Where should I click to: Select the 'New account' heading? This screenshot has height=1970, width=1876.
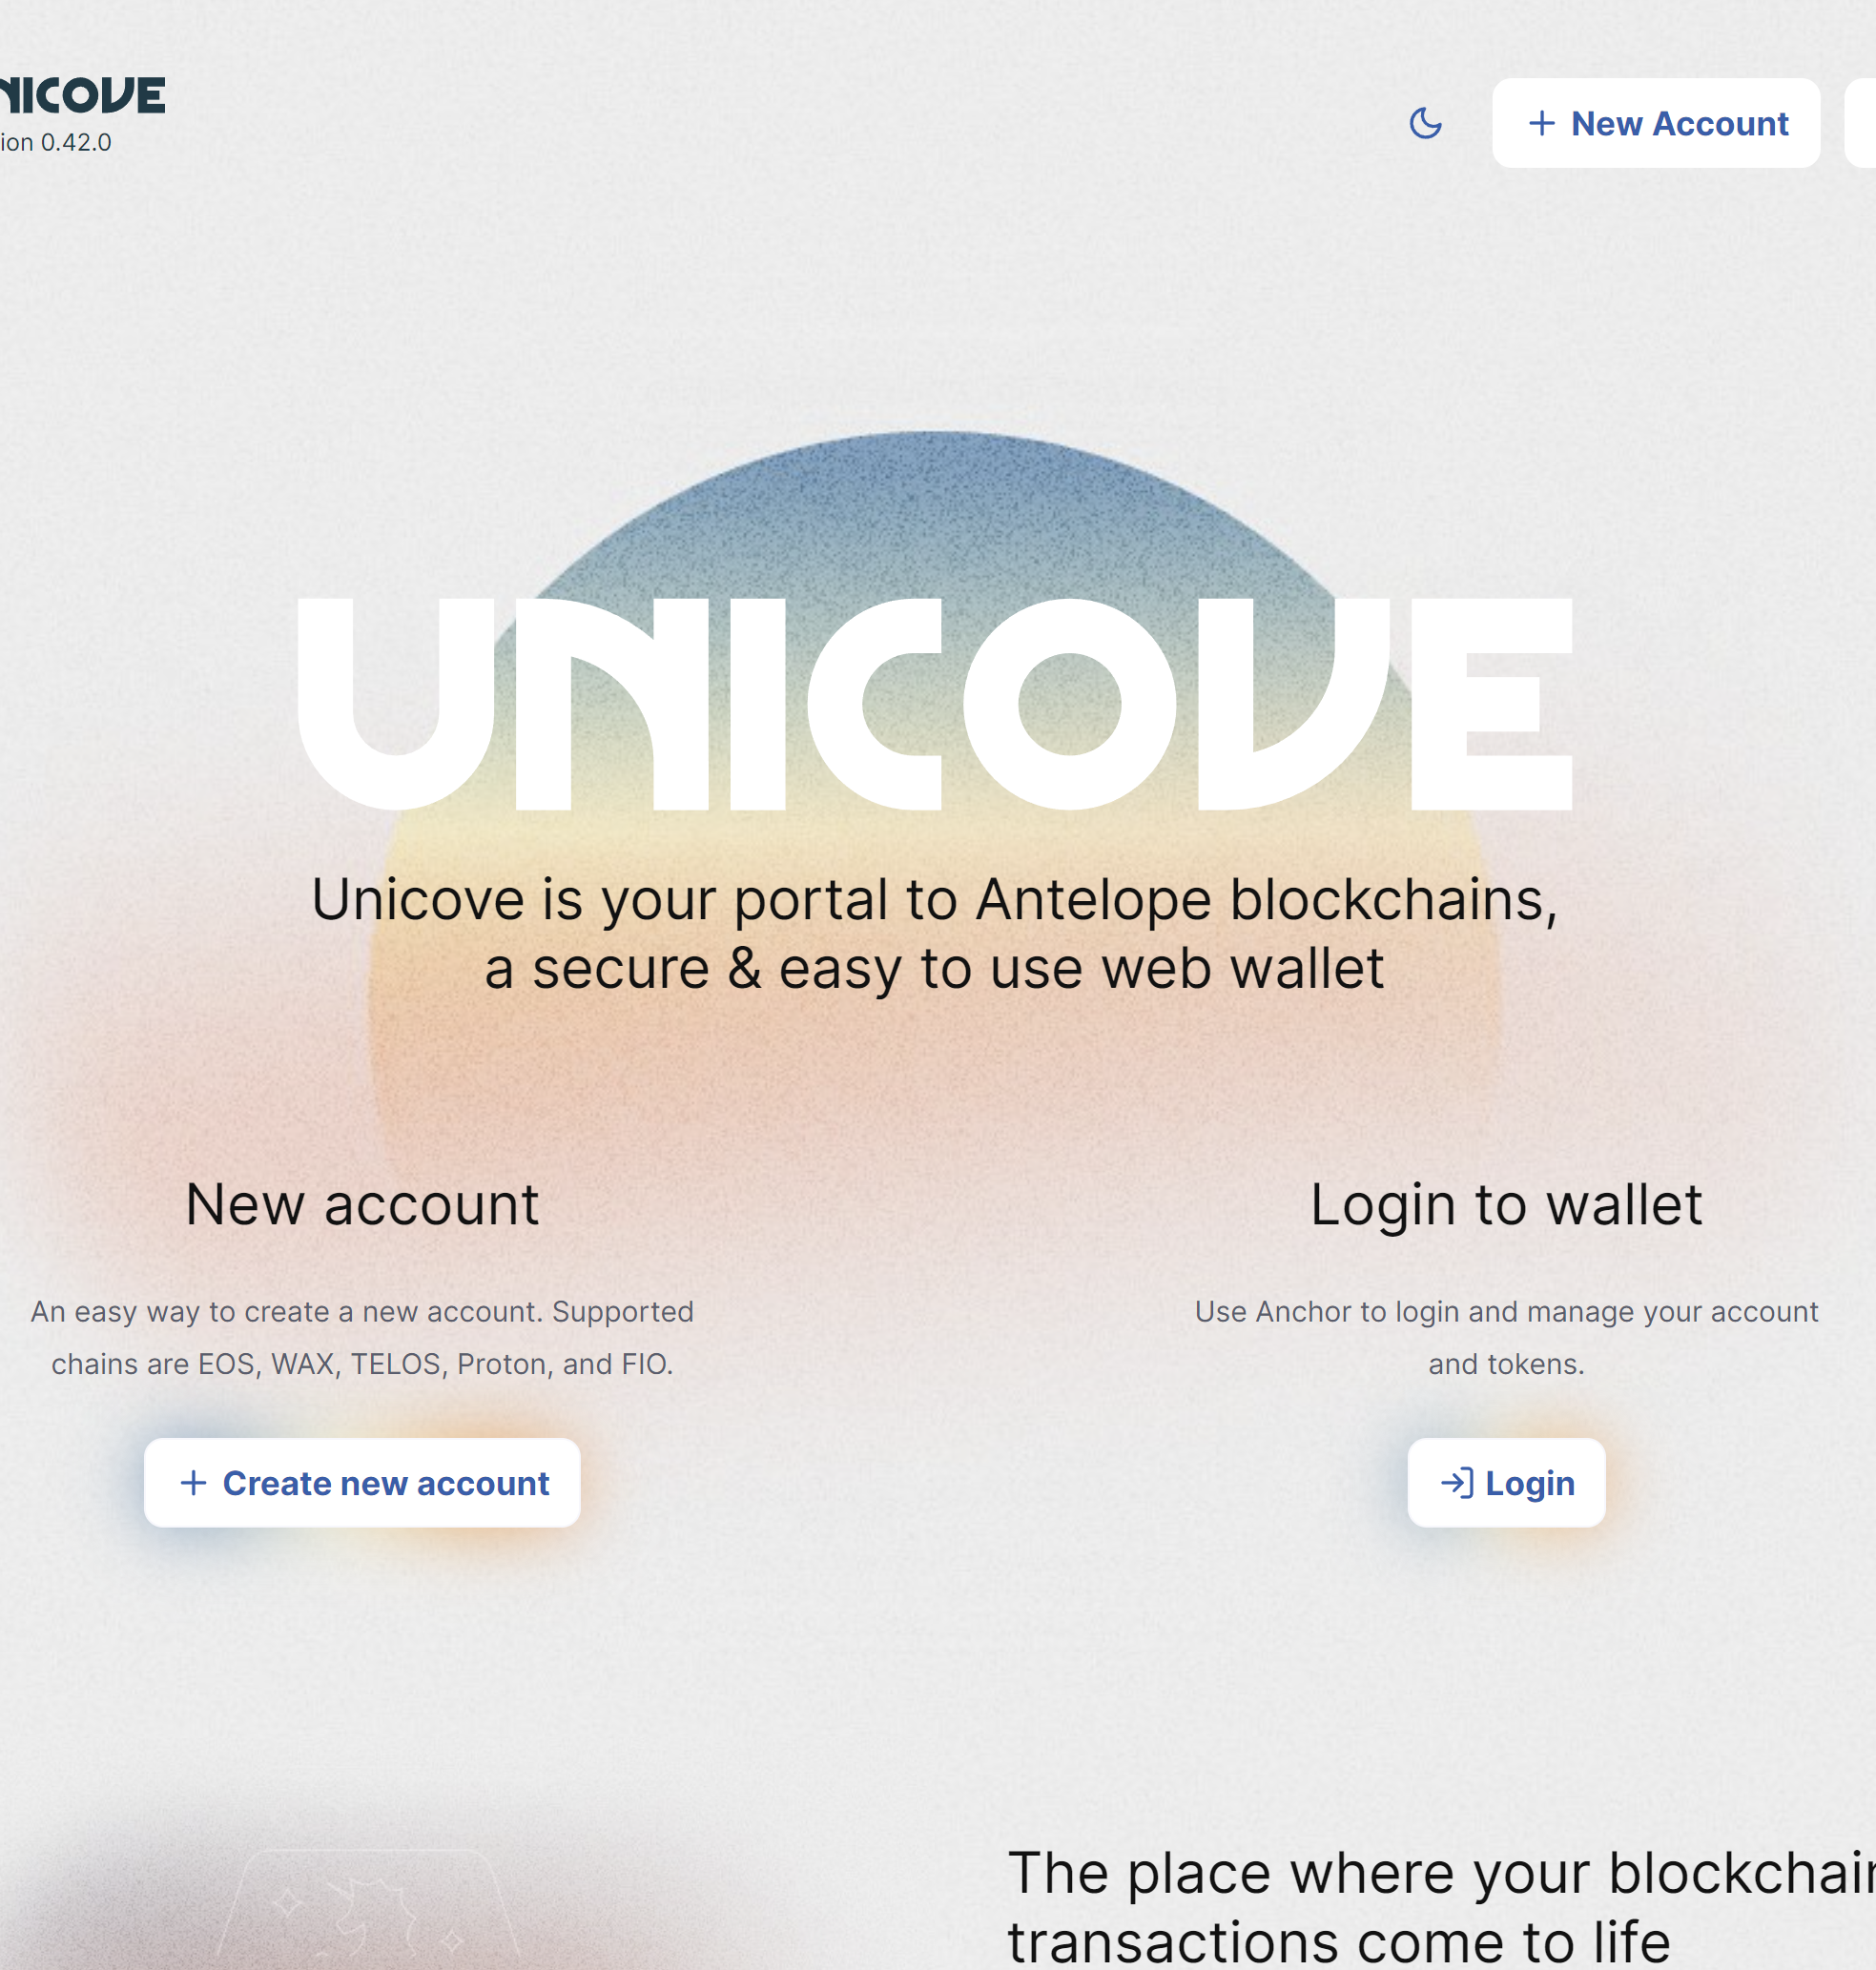point(362,1204)
